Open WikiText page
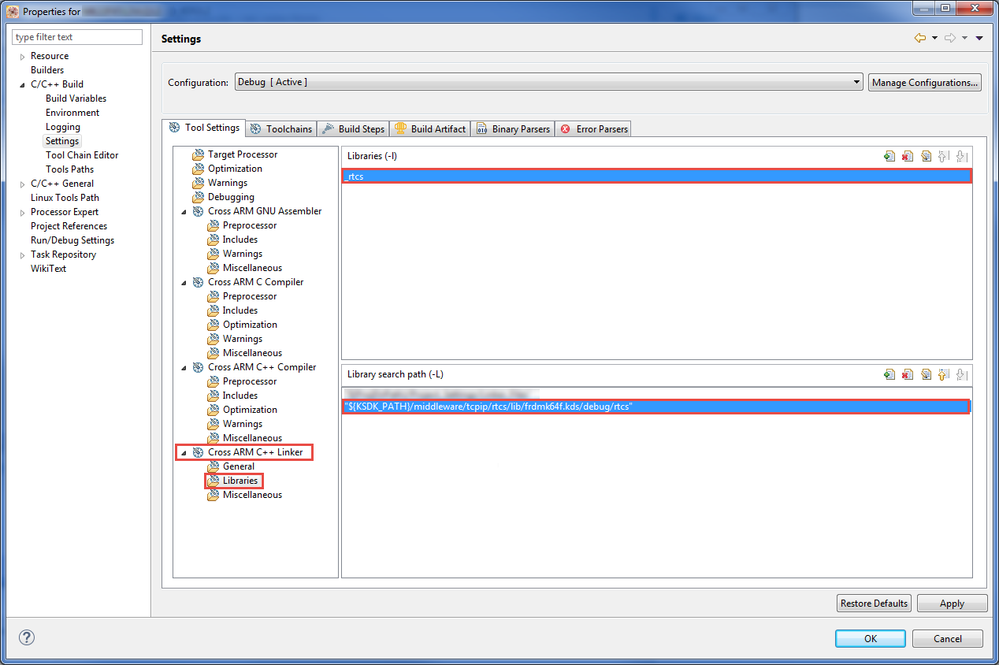This screenshot has height=665, width=999. pos(48,269)
